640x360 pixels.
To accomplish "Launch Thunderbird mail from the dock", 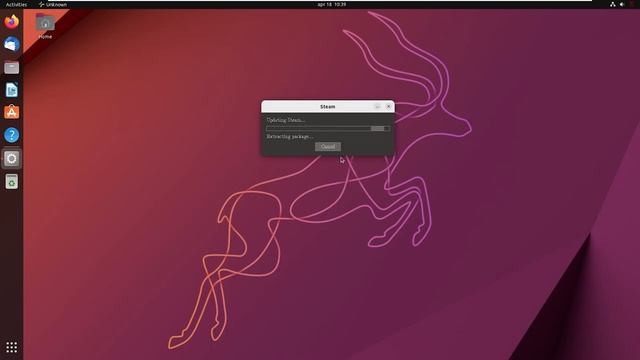I will (11, 44).
